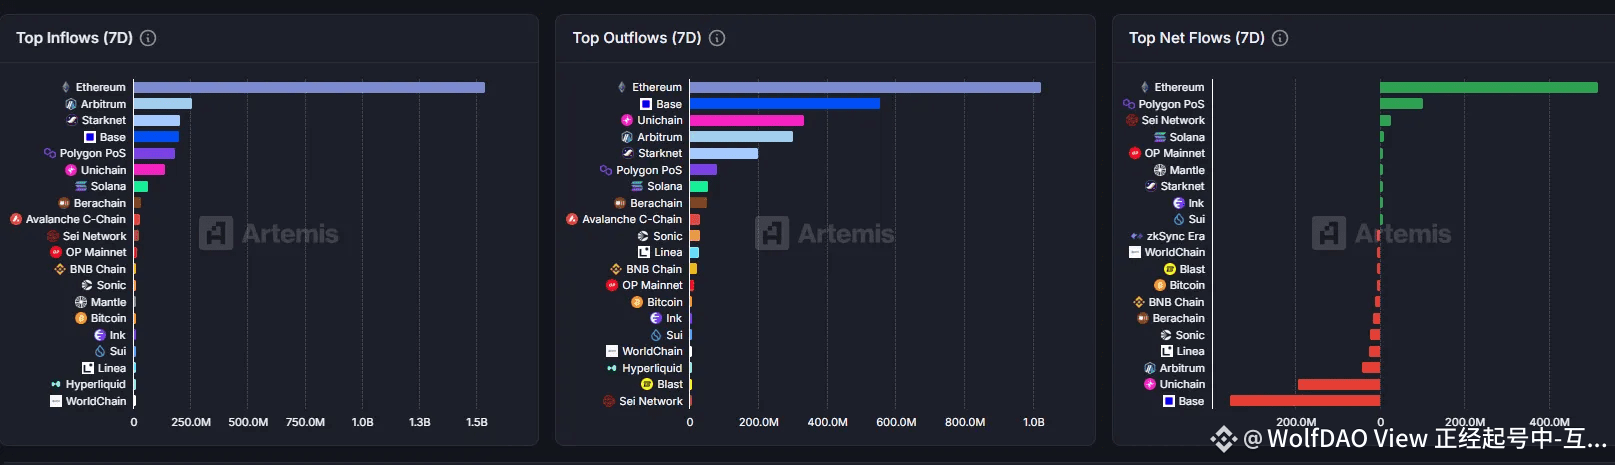Click the Bitcoin icon in Top Outflows list
Screen dimensions: 1615x465
click(637, 302)
